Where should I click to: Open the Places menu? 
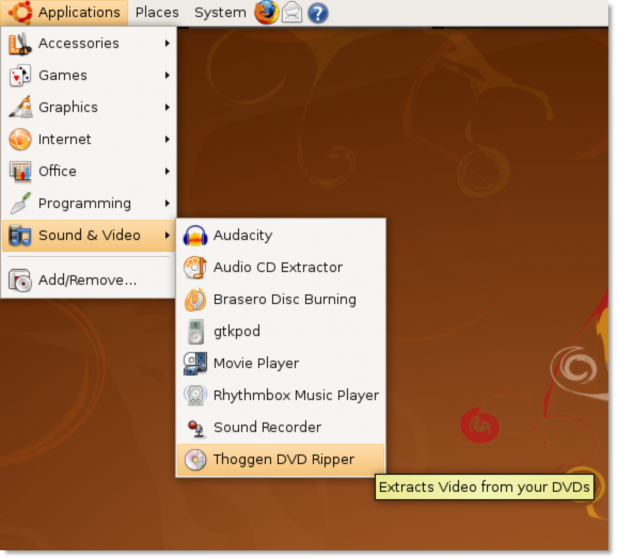coord(157,13)
